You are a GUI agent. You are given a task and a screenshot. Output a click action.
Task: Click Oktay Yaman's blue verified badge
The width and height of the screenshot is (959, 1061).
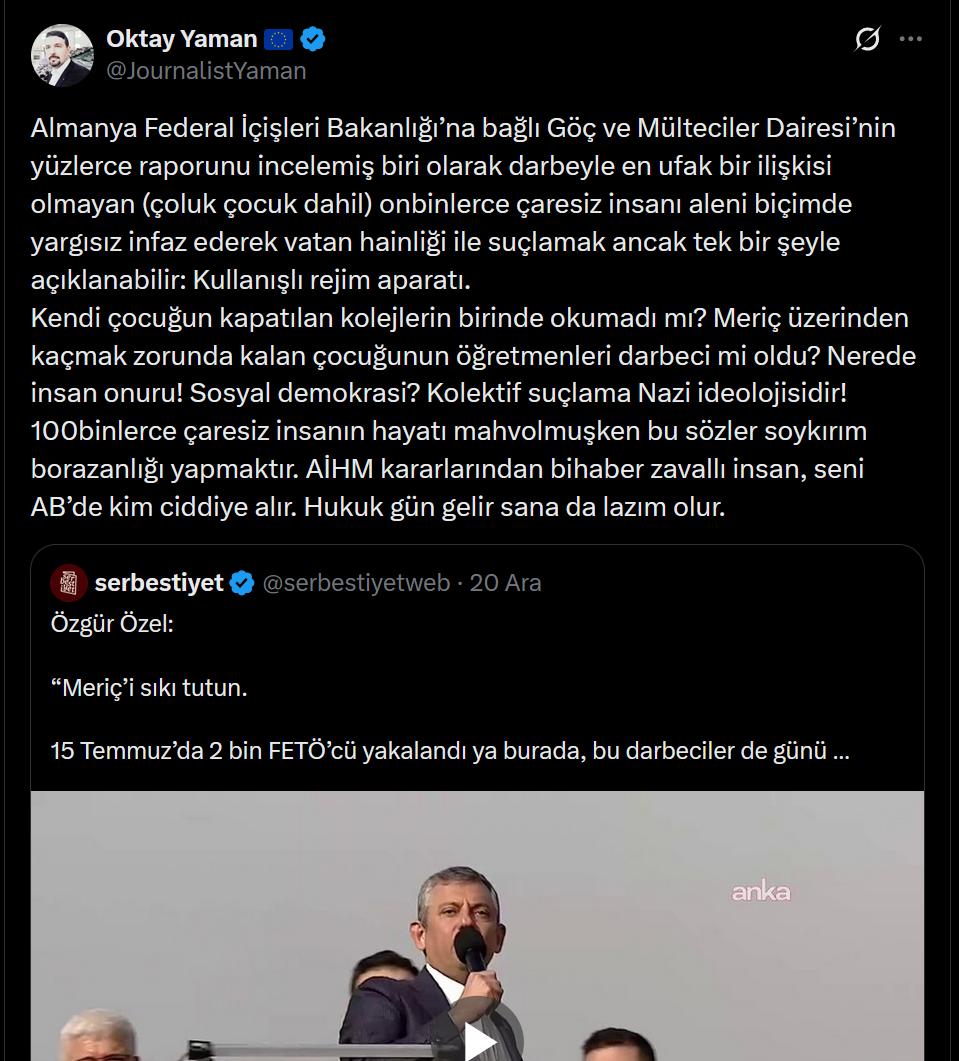(312, 39)
